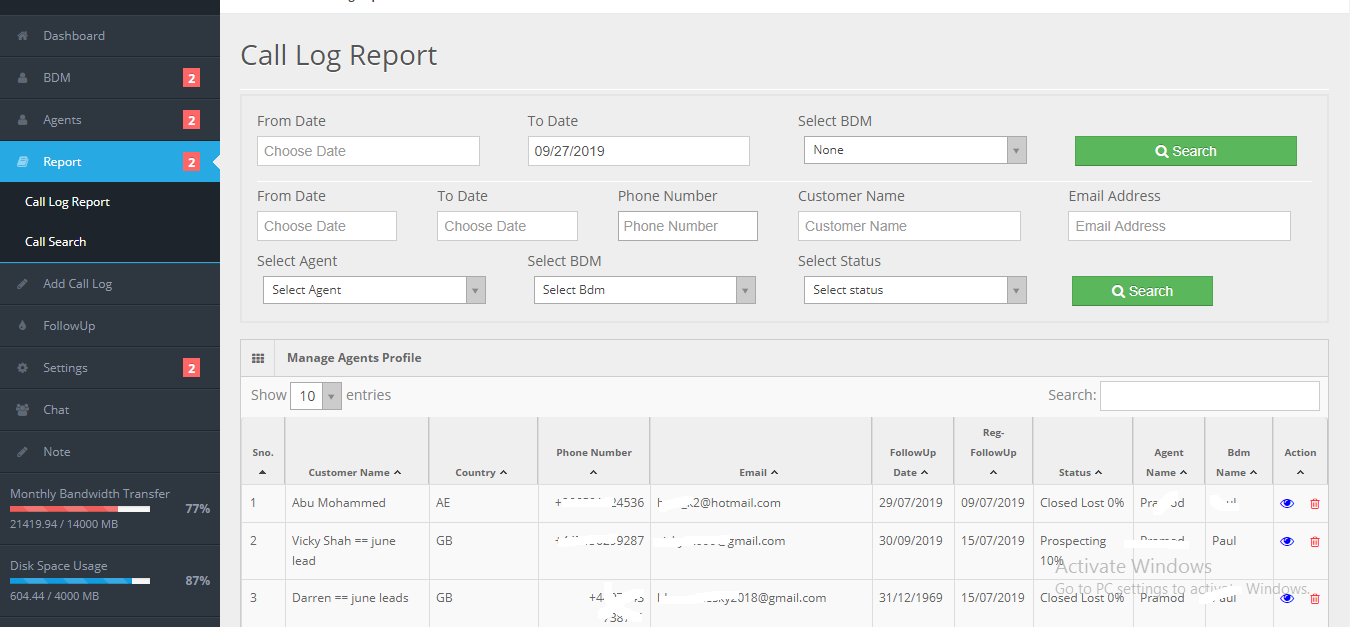Screen dimensions: 1350x627
Task: Expand the Select BDM None dropdown
Action: pyautogui.click(x=915, y=150)
